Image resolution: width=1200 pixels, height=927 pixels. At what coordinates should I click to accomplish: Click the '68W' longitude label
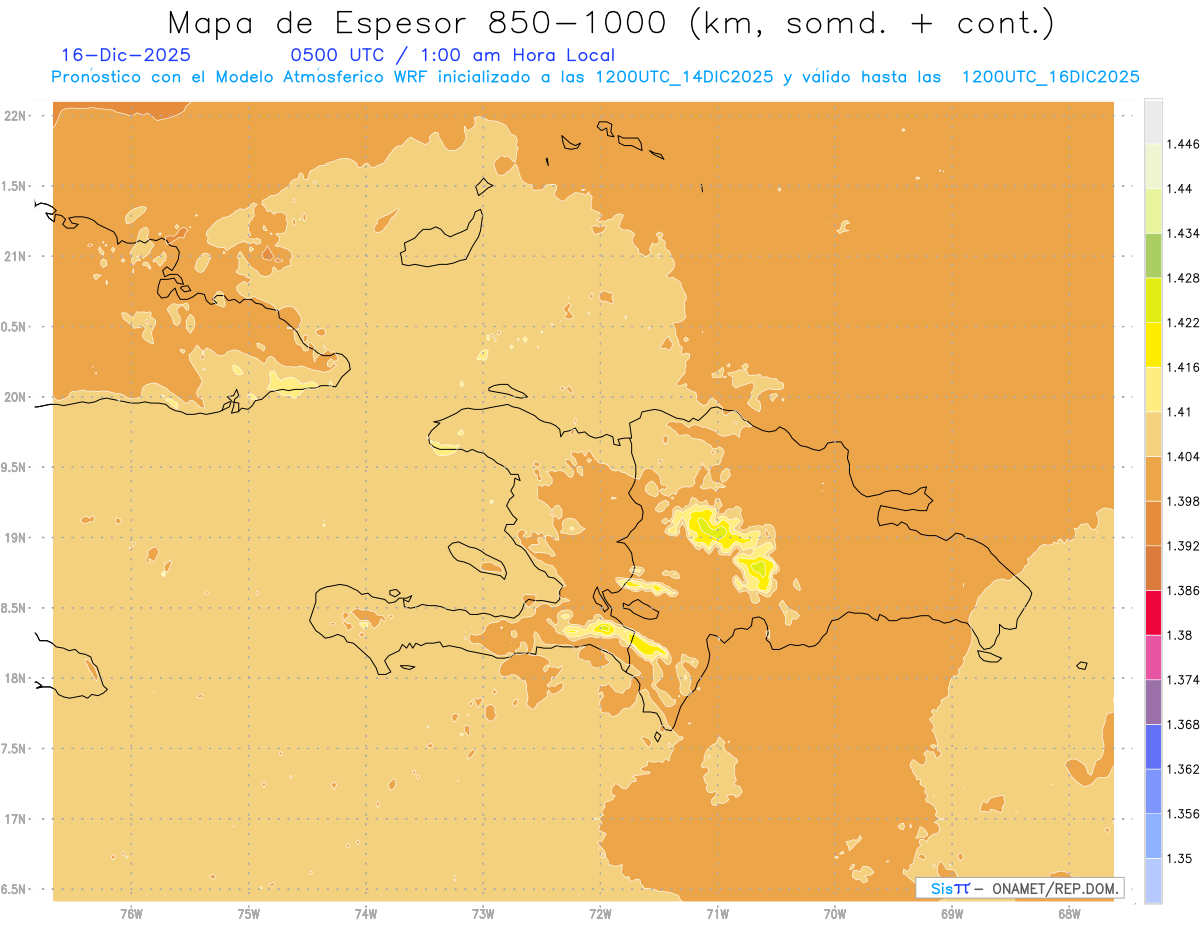pyautogui.click(x=1069, y=914)
